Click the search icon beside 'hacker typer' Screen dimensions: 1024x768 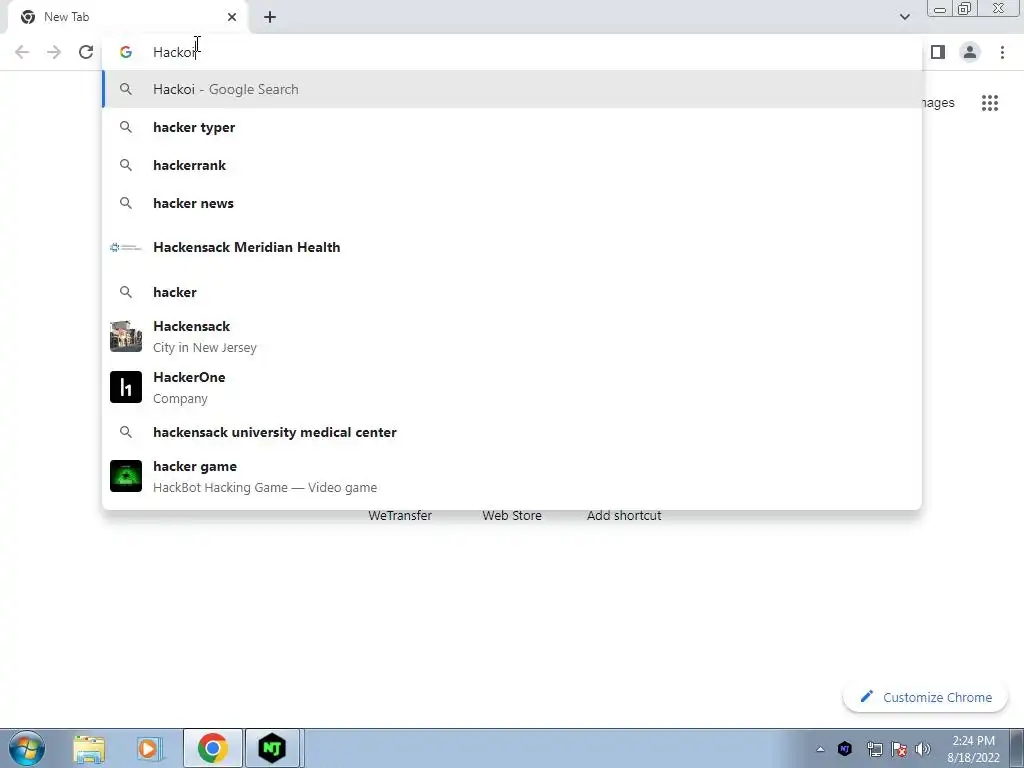point(126,127)
